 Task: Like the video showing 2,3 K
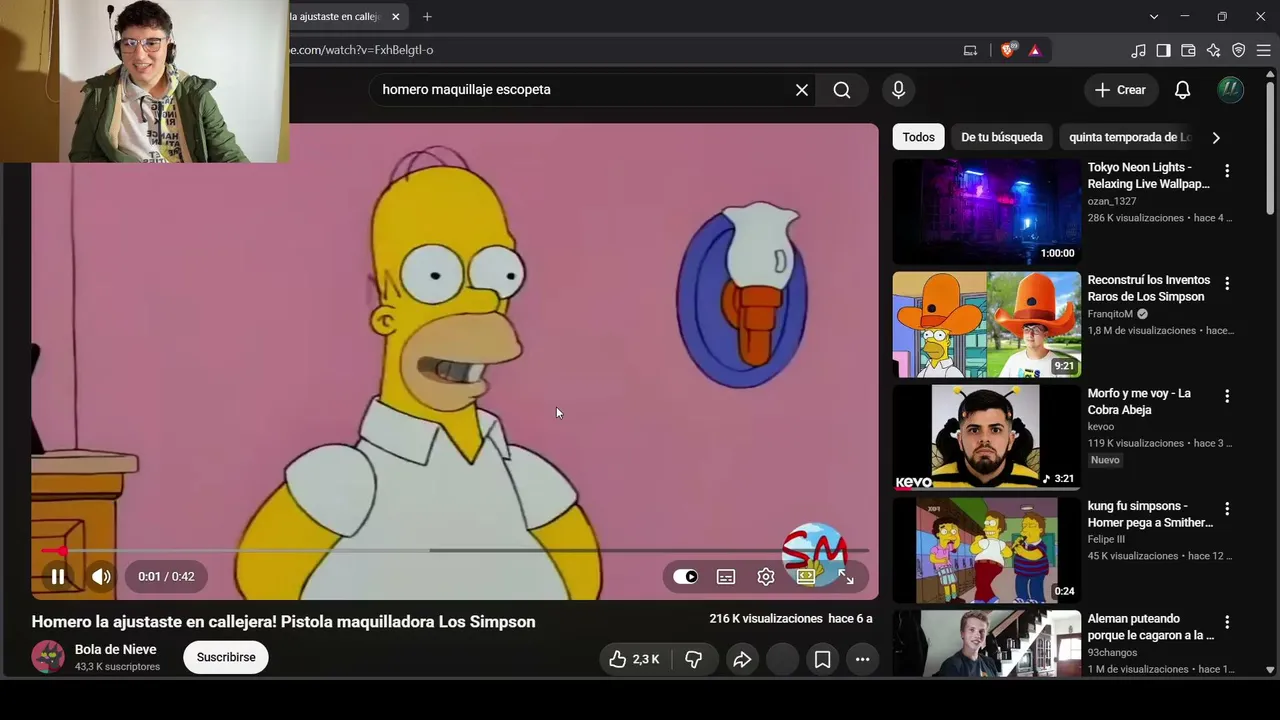pyautogui.click(x=634, y=659)
